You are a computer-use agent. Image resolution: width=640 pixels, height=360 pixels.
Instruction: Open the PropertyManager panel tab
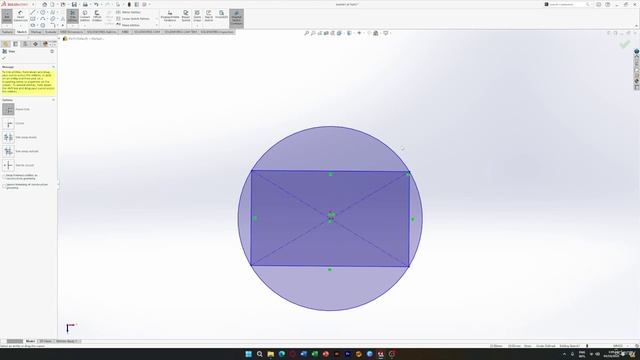tap(16, 44)
